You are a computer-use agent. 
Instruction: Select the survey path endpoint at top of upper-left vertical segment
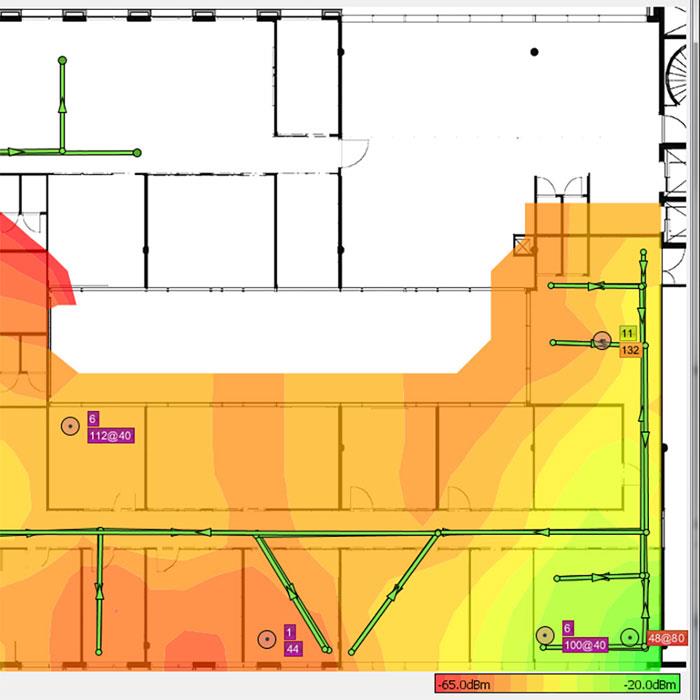point(62,60)
